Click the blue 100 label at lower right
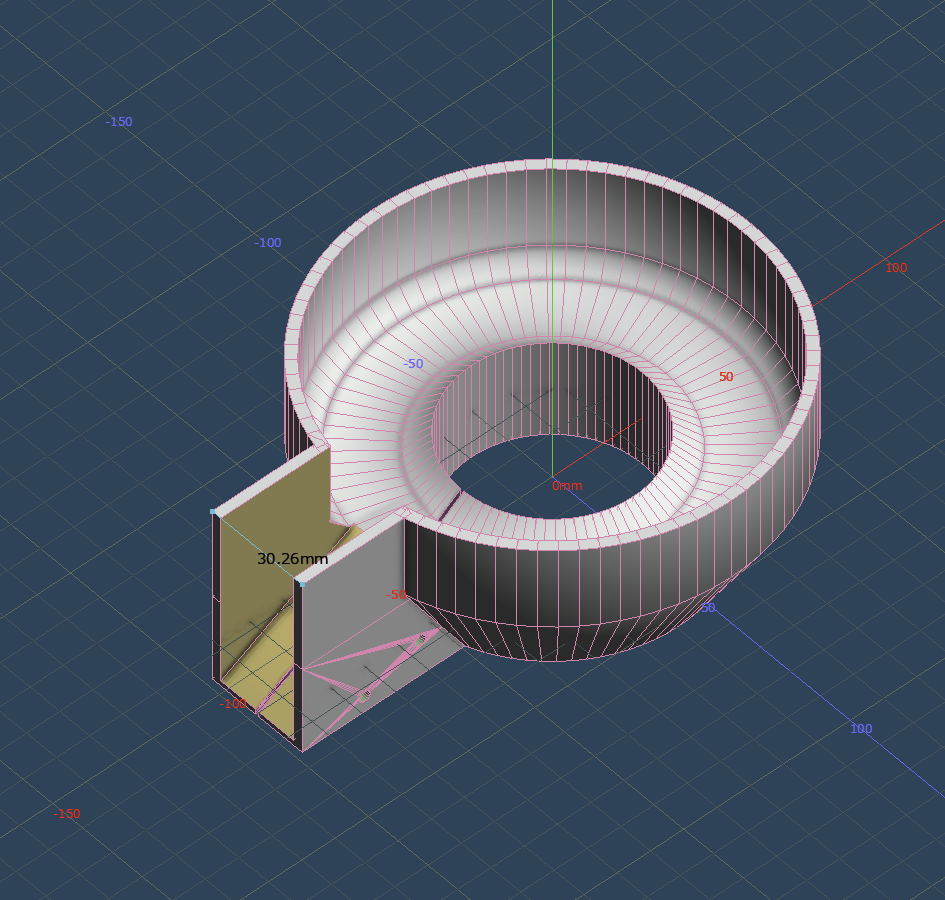 click(x=861, y=729)
